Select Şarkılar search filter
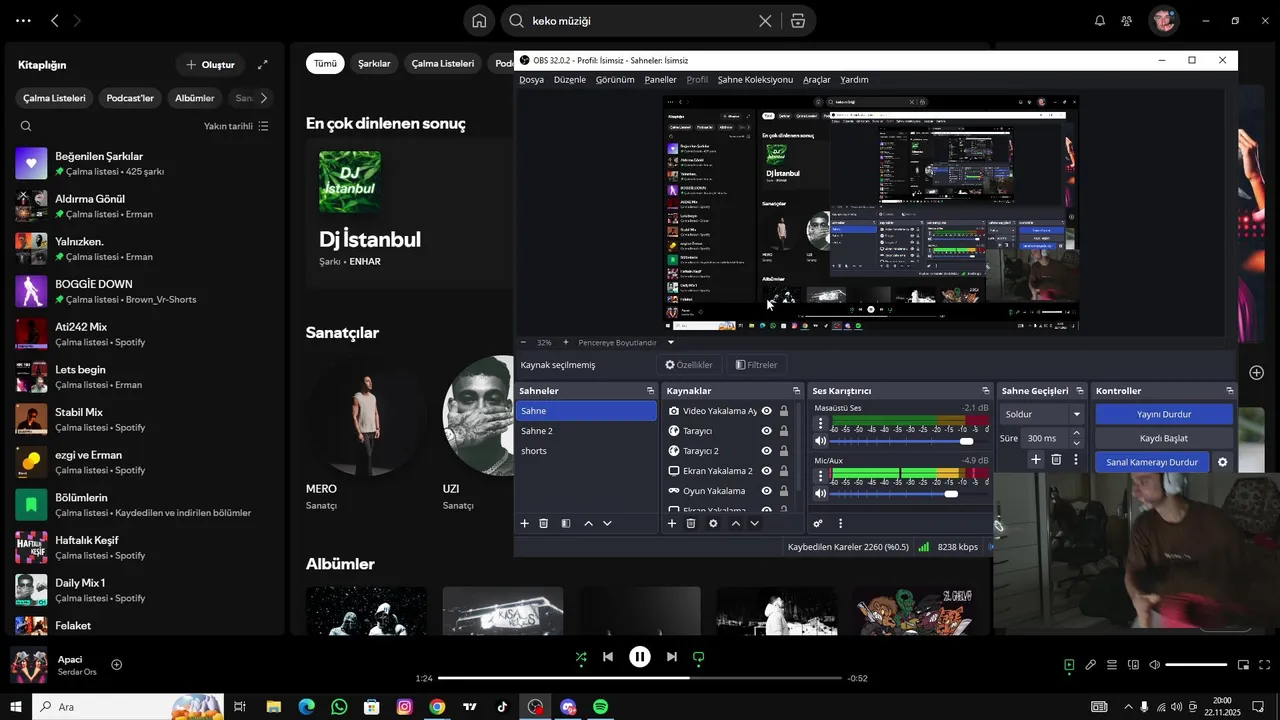 (x=374, y=63)
